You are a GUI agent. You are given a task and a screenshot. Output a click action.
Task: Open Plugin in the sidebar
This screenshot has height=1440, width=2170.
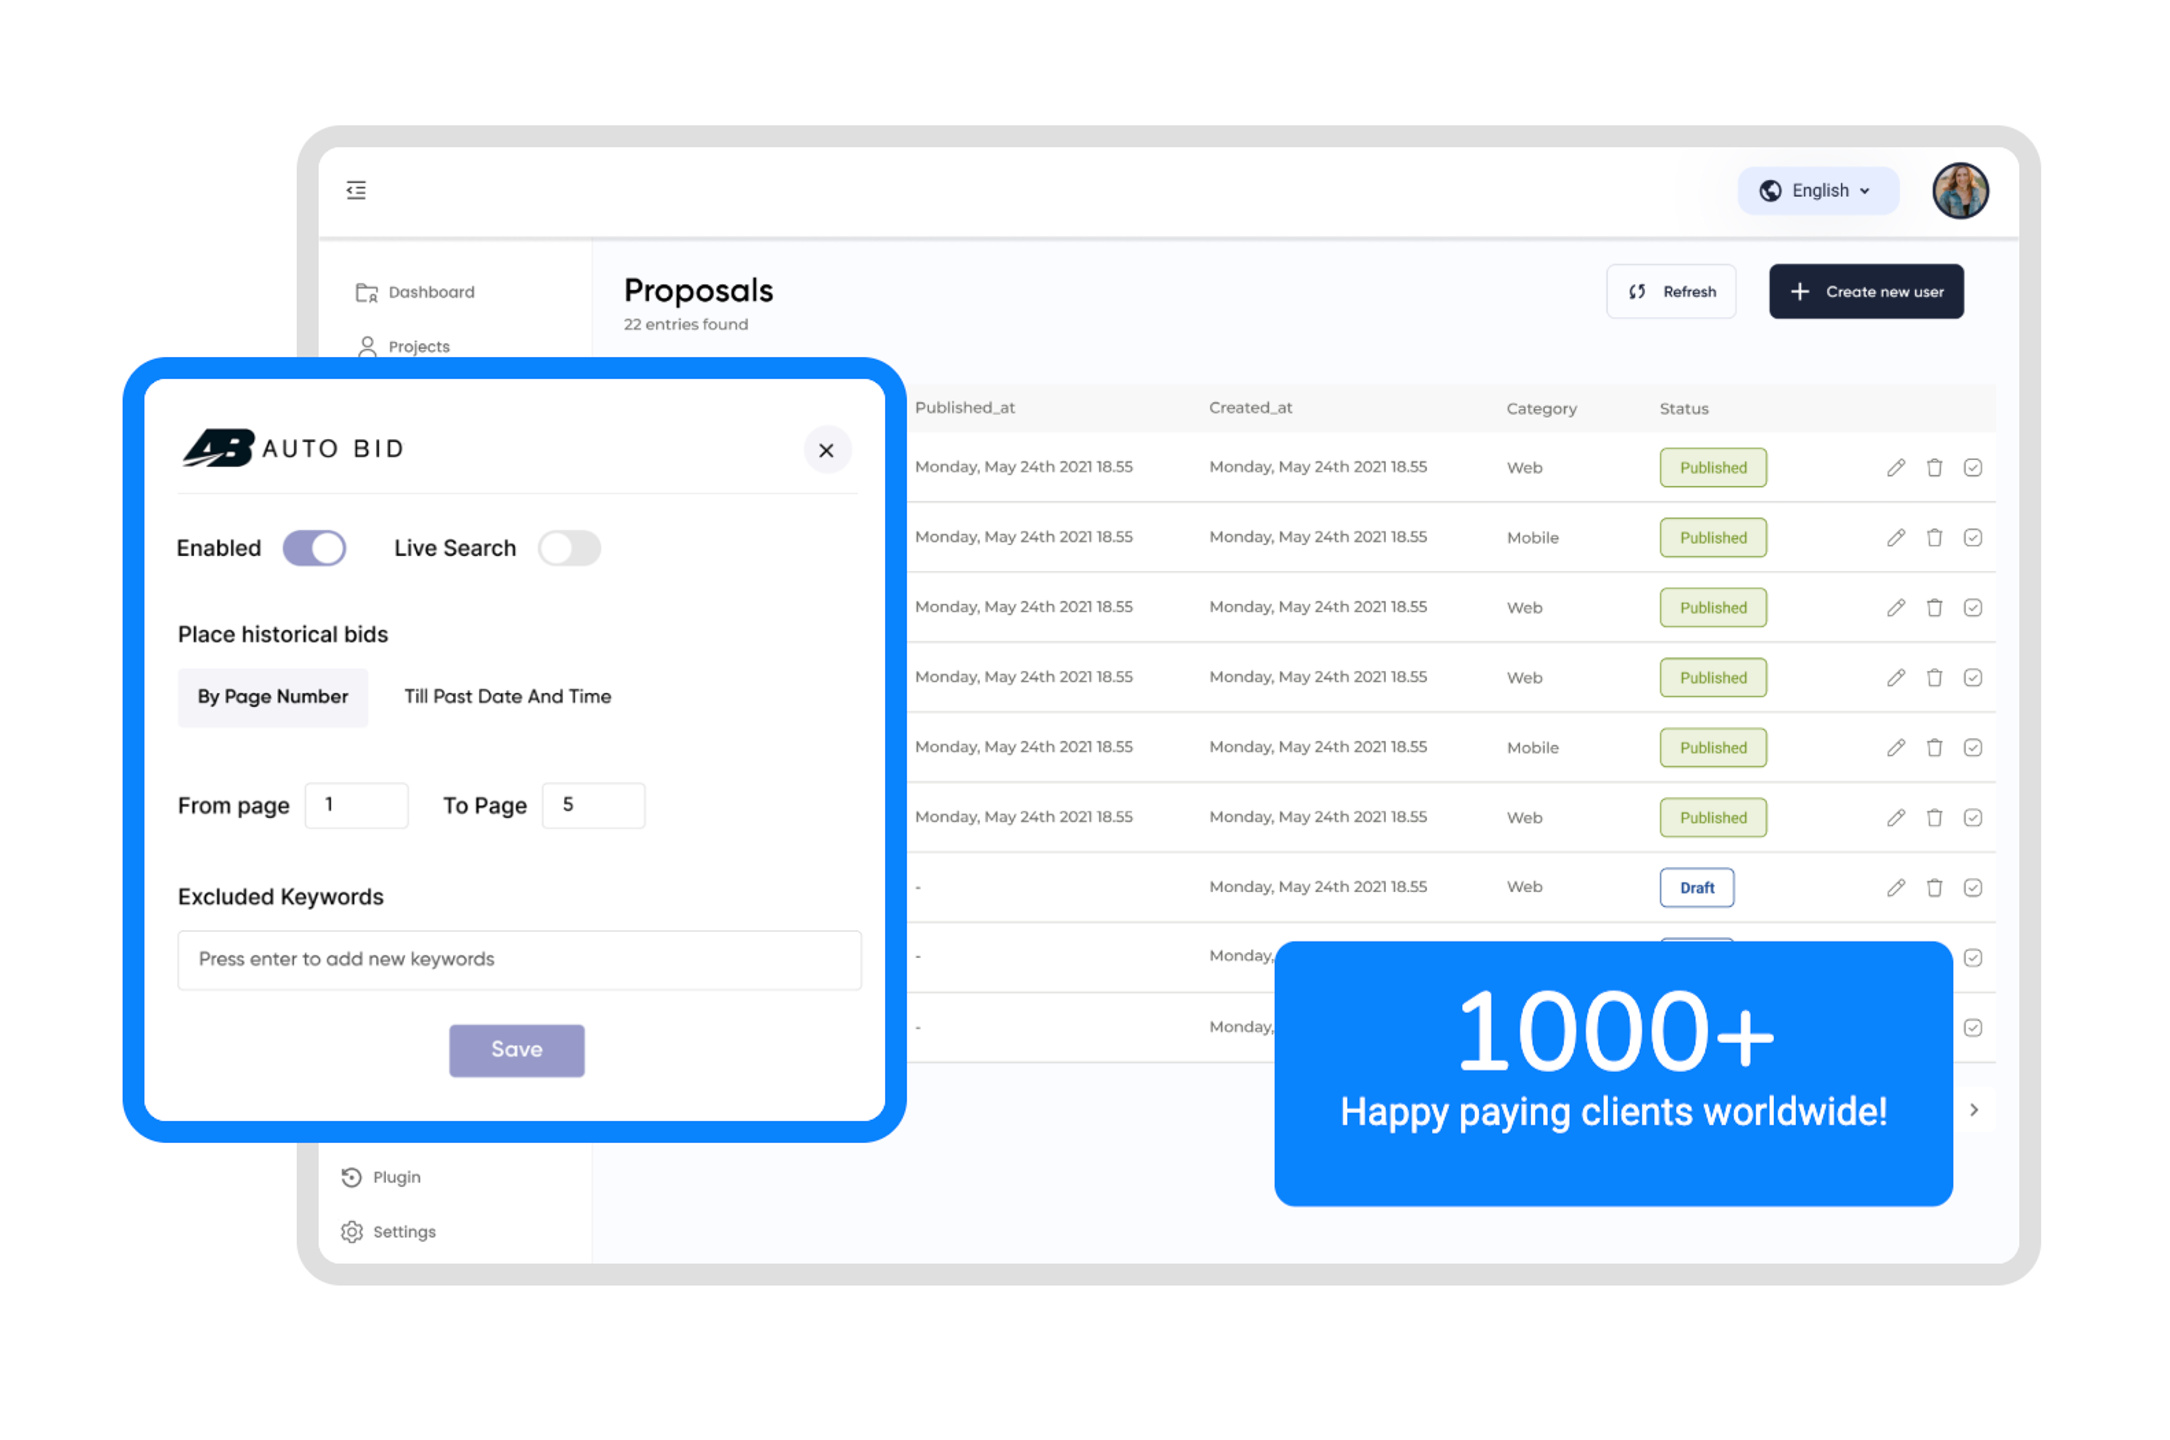pyautogui.click(x=381, y=1177)
